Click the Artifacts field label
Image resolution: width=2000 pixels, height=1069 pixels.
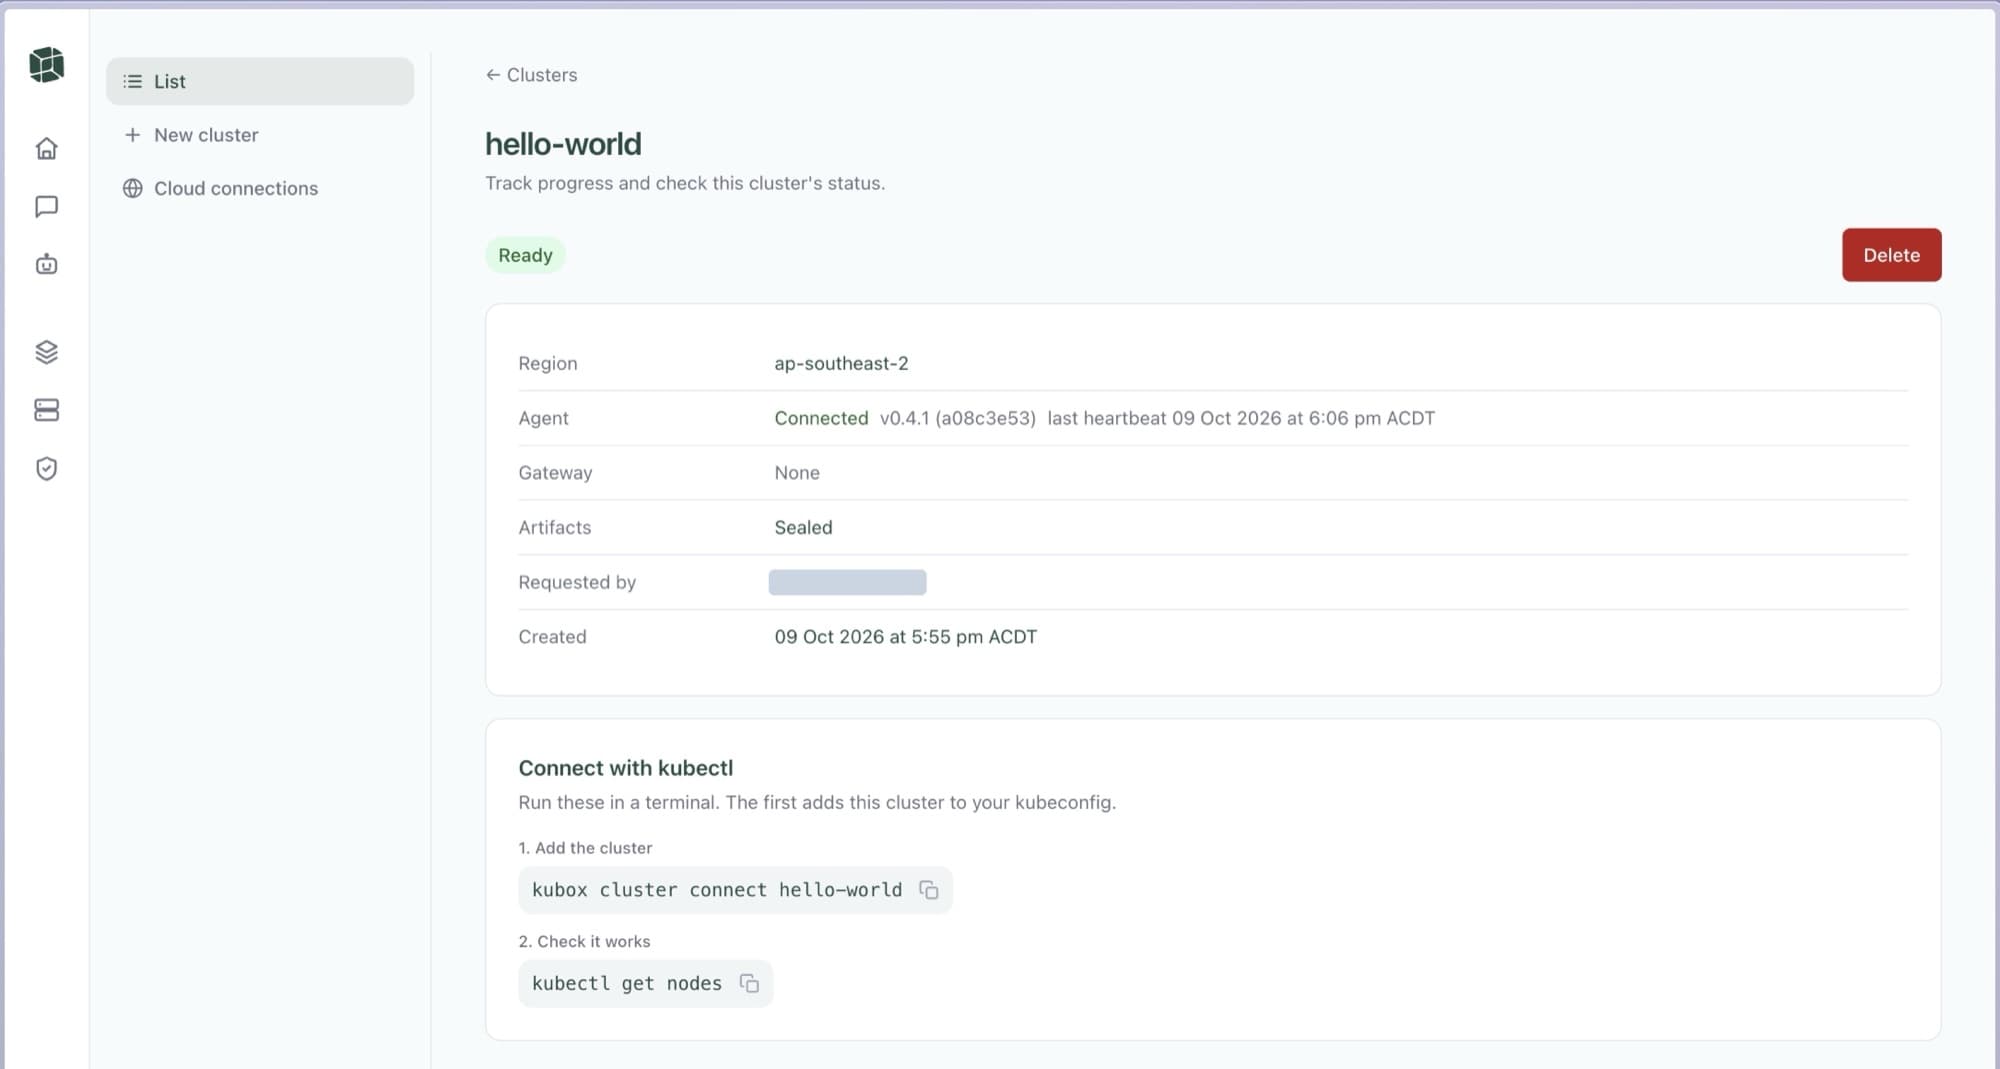[x=555, y=527]
